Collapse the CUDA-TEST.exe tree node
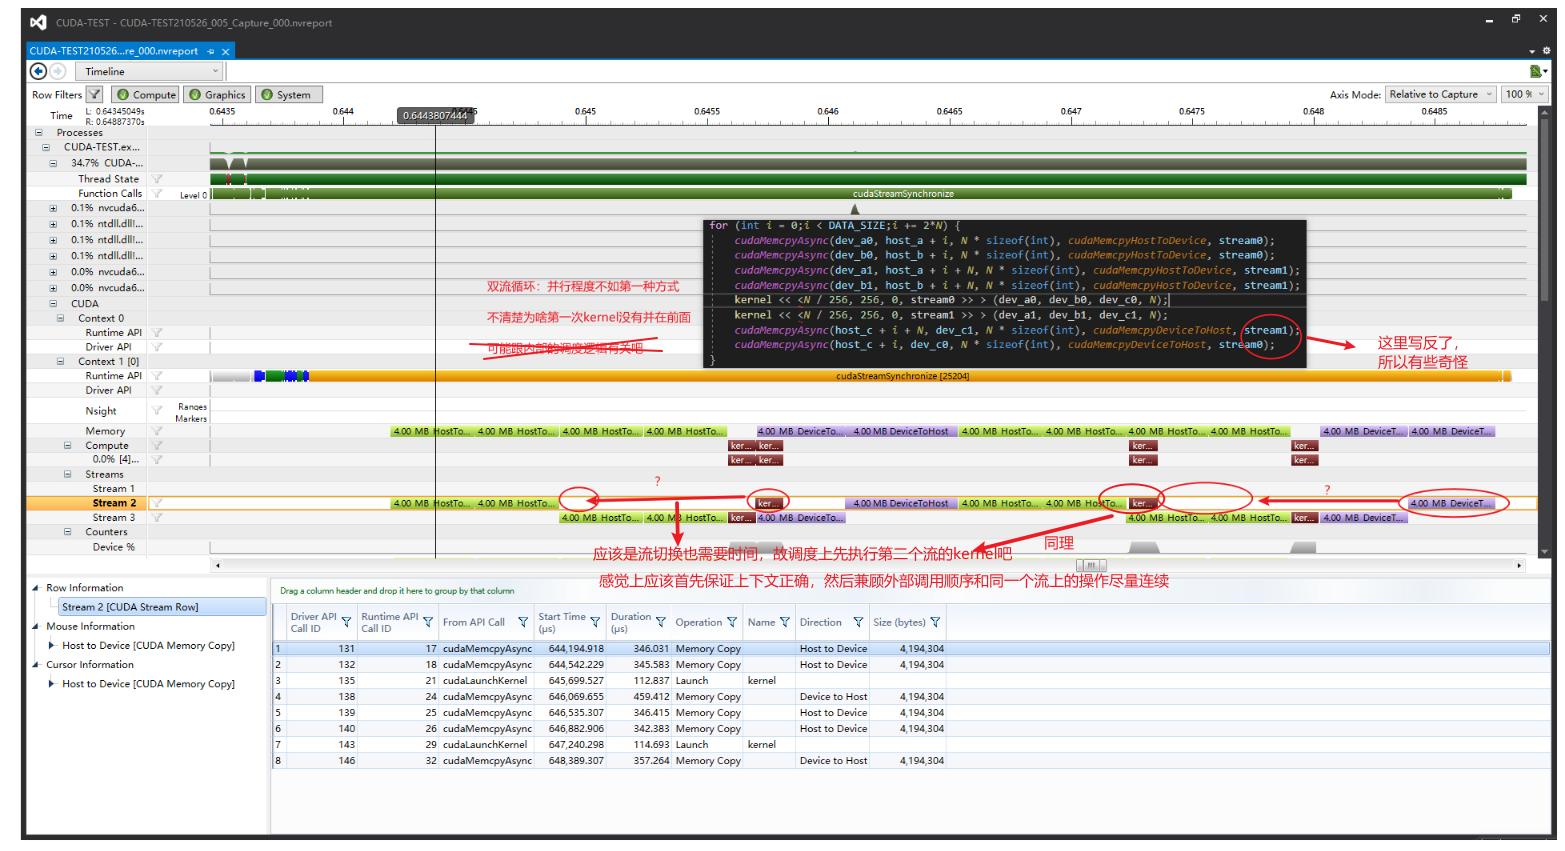 pyautogui.click(x=46, y=147)
